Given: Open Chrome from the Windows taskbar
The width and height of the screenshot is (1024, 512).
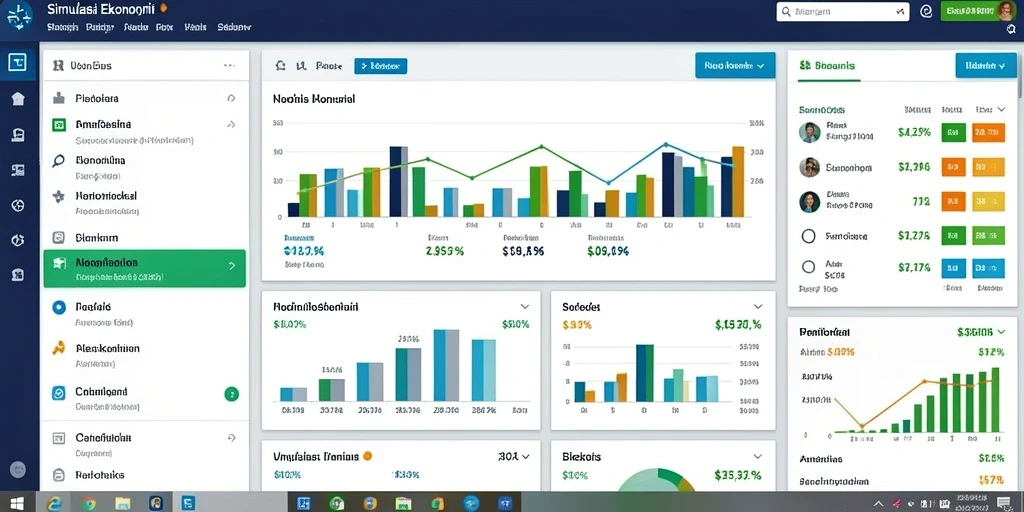Looking at the screenshot, I should coord(89,503).
